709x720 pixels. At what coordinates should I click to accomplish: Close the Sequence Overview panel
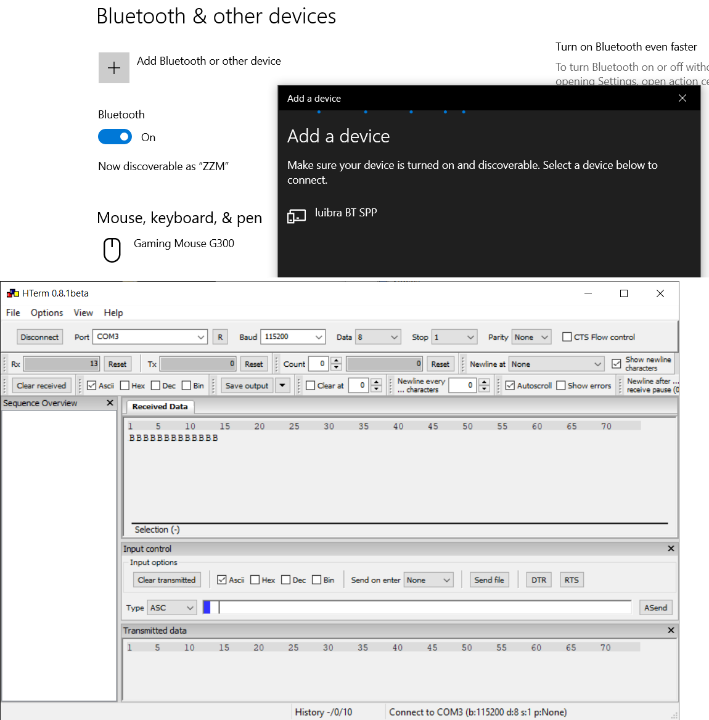110,403
